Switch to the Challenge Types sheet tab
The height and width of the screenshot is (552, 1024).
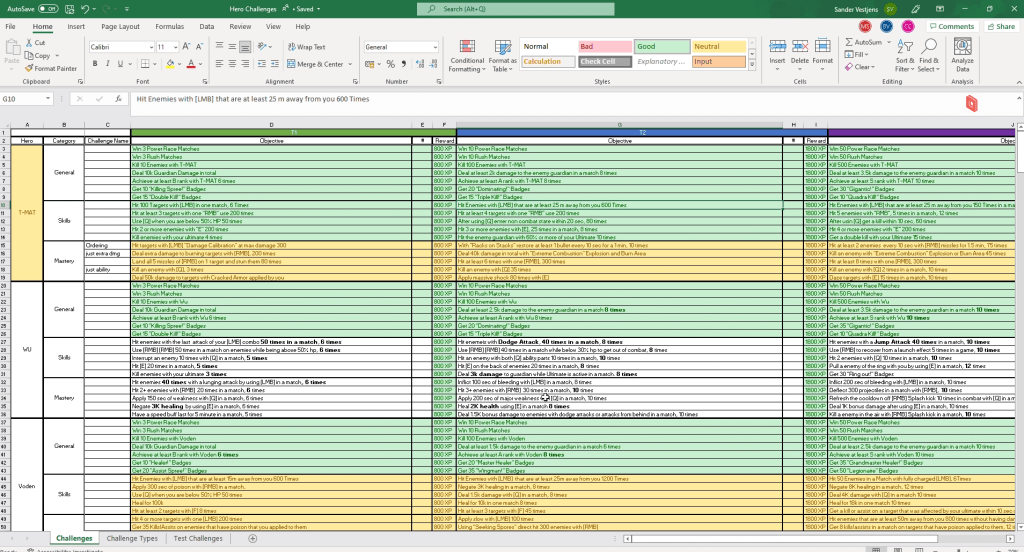pyautogui.click(x=132, y=538)
